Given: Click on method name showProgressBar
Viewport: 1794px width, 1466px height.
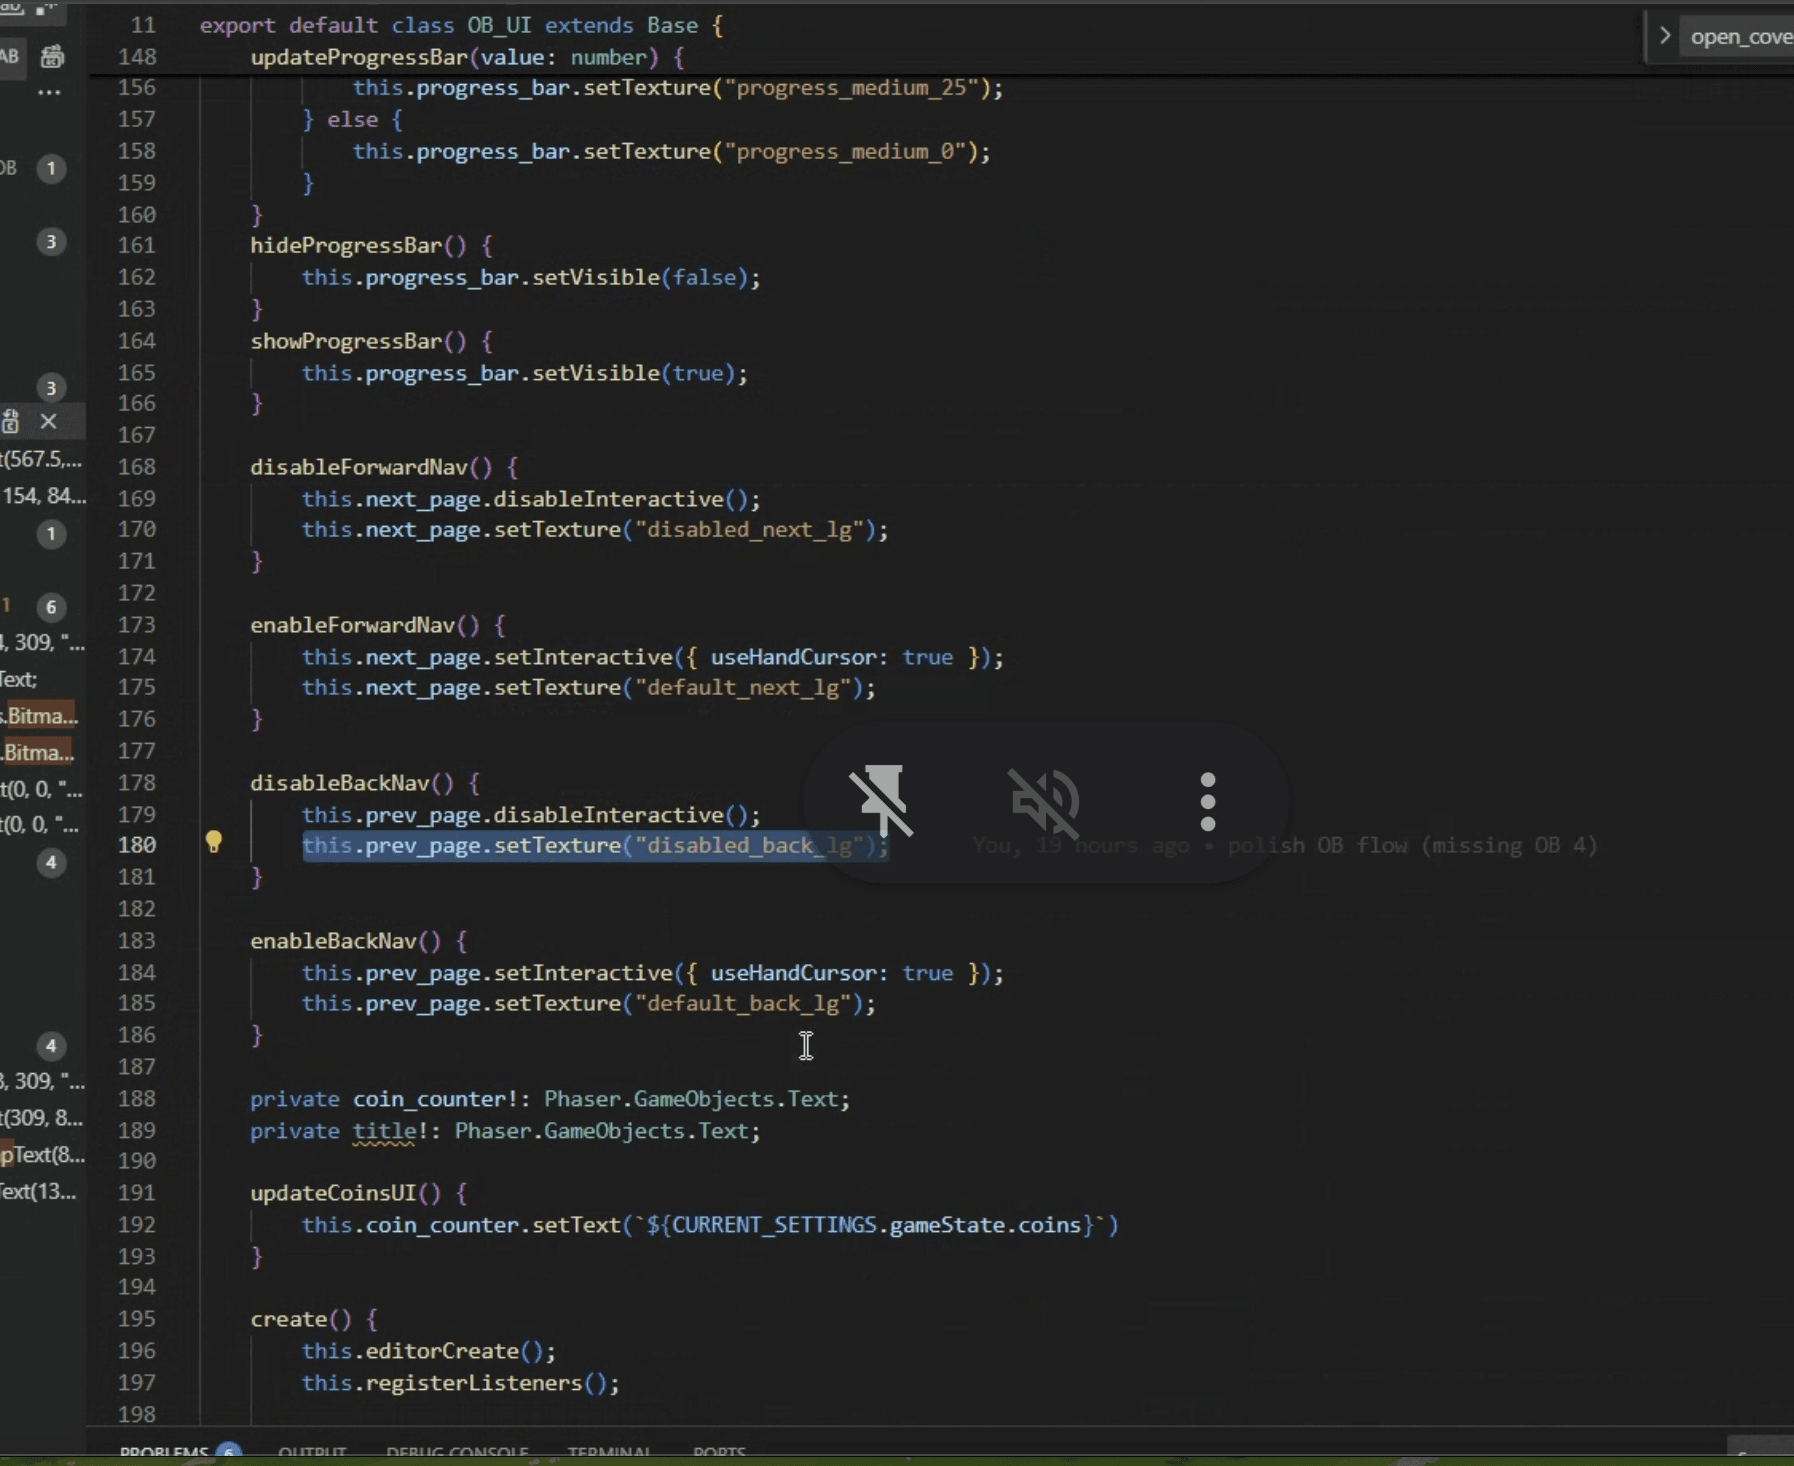Looking at the screenshot, I should pyautogui.click(x=346, y=341).
